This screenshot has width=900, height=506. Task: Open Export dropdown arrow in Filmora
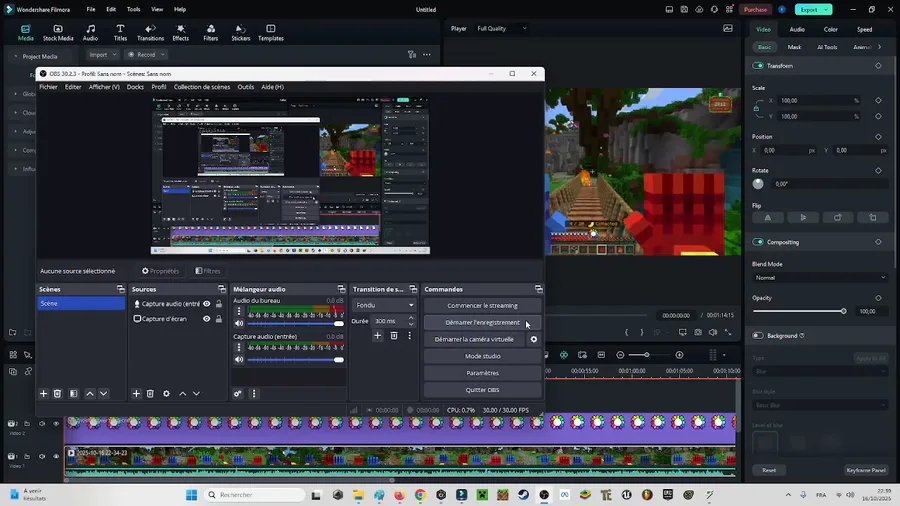pos(826,10)
